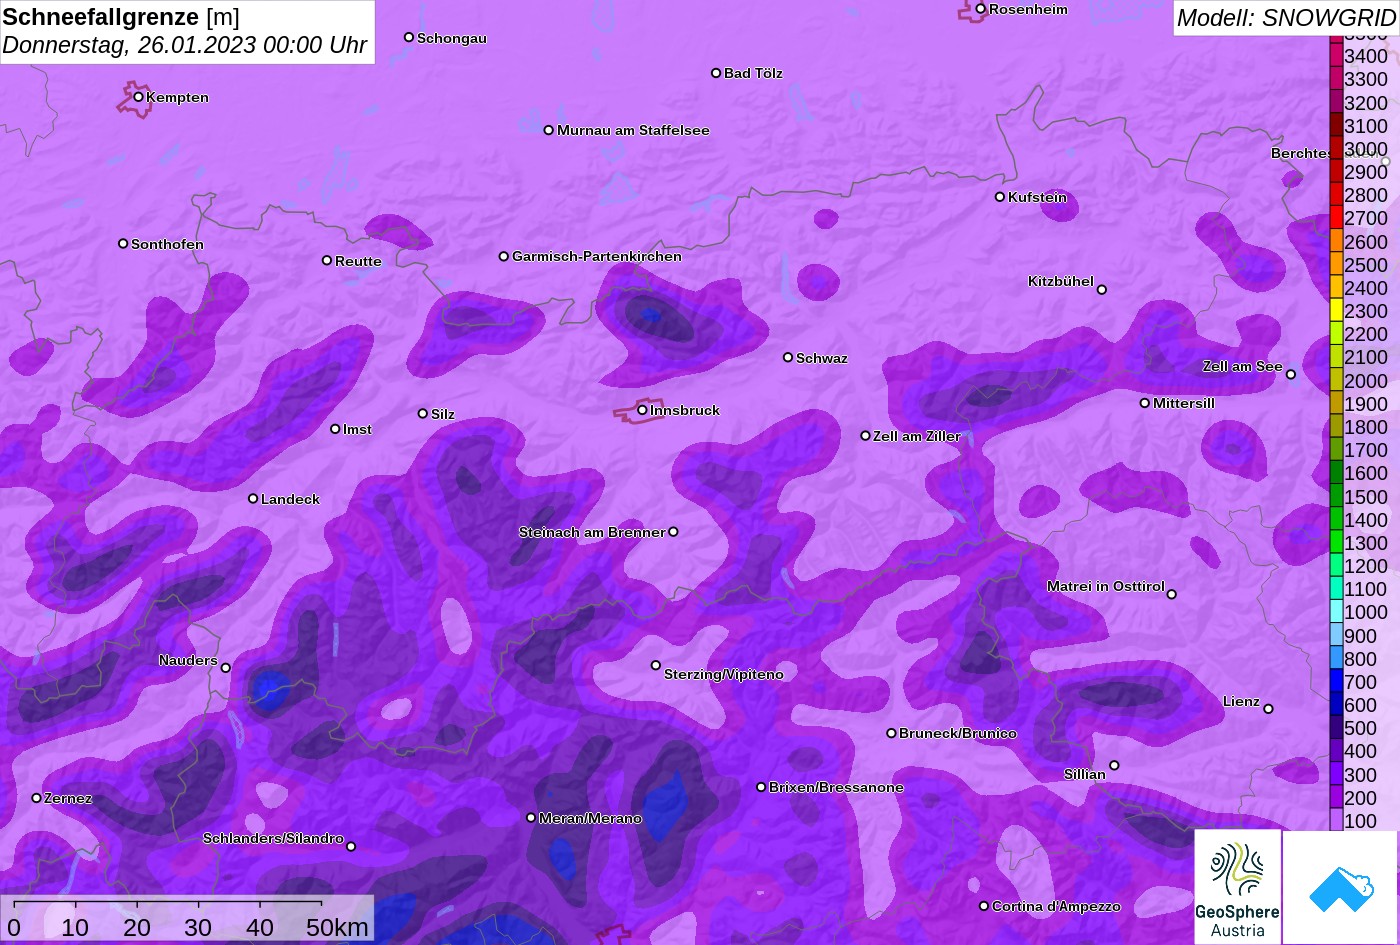Screen dimensions: 1400x945
Task: Select the Kempten city marker
Action: (x=139, y=97)
